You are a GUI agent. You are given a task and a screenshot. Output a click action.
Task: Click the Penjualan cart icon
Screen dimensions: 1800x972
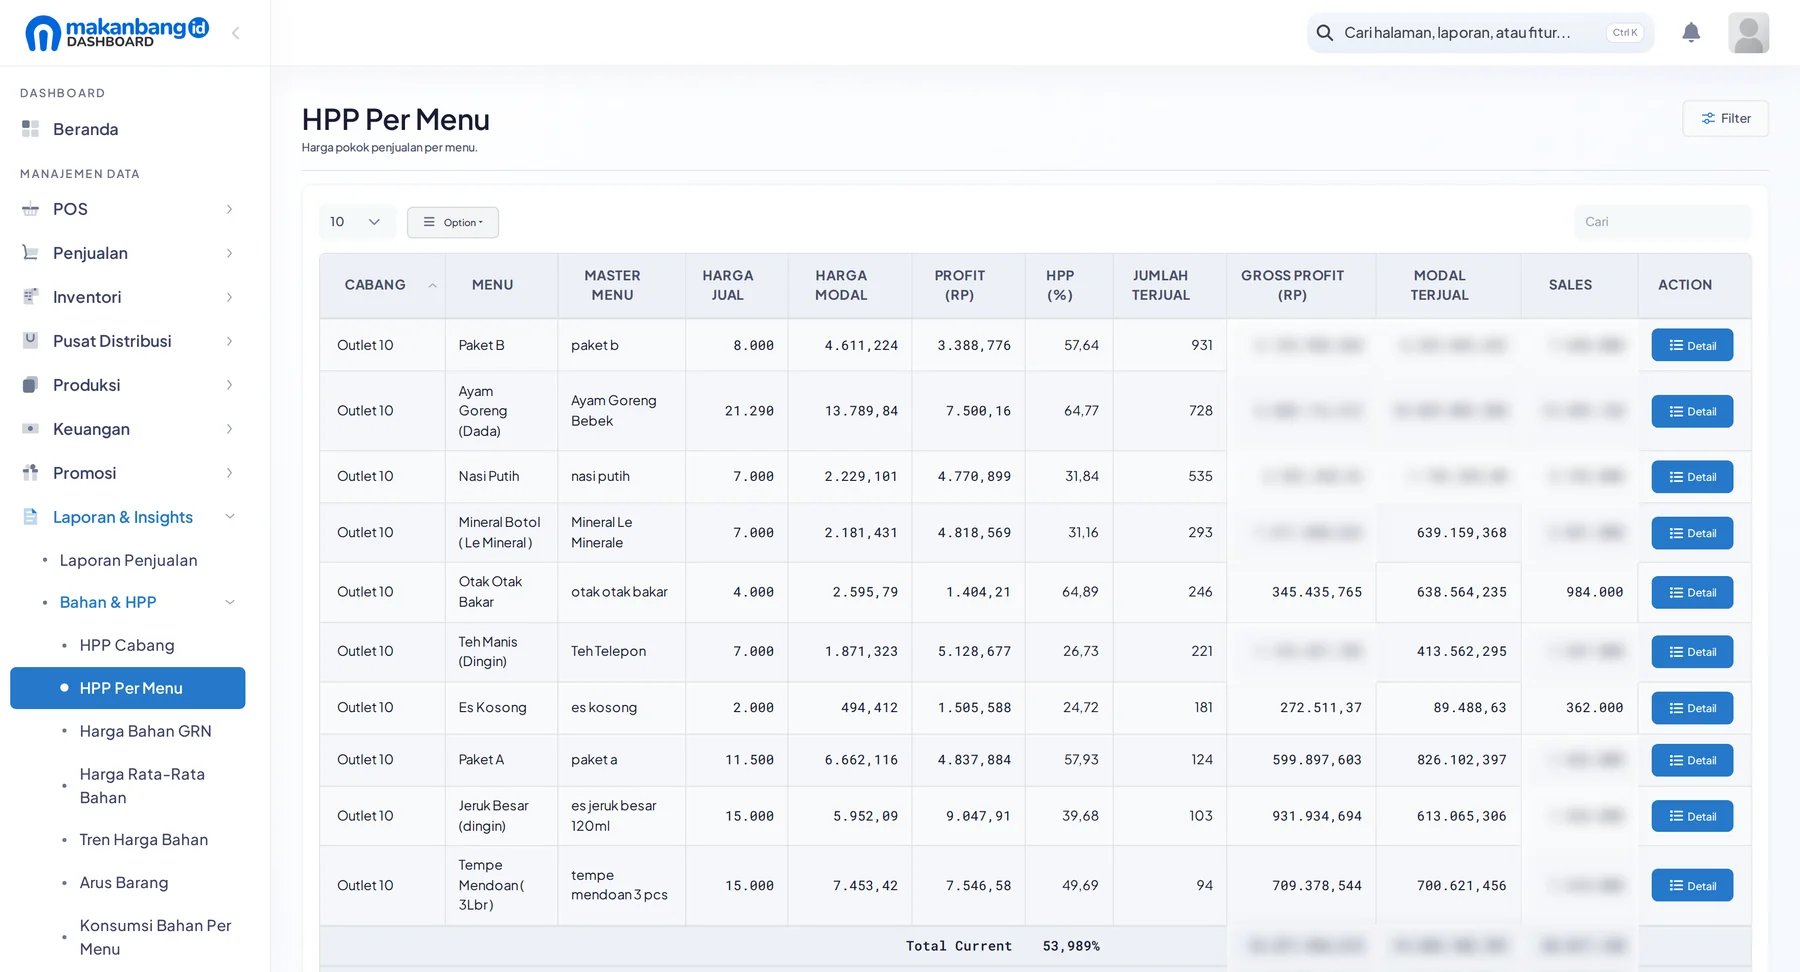pos(31,253)
